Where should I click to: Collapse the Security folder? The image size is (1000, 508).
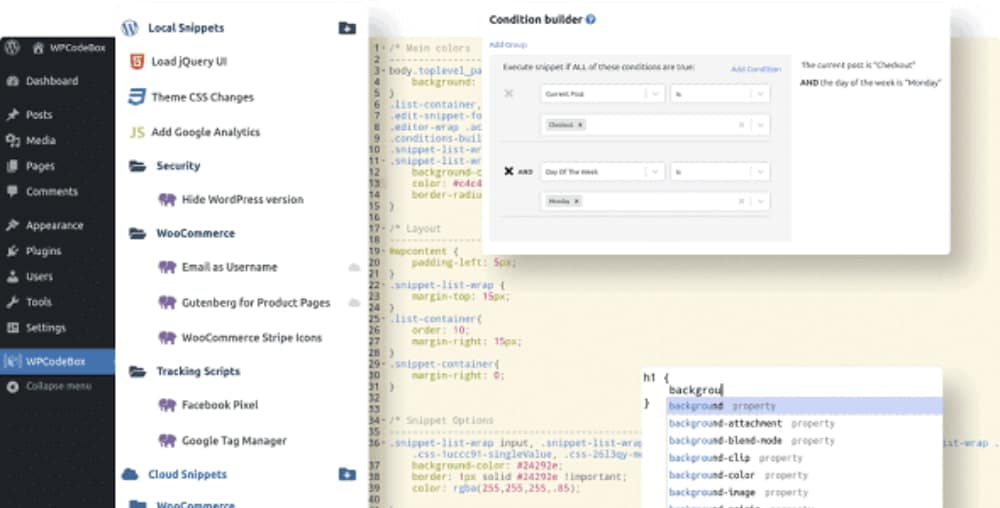[137, 166]
